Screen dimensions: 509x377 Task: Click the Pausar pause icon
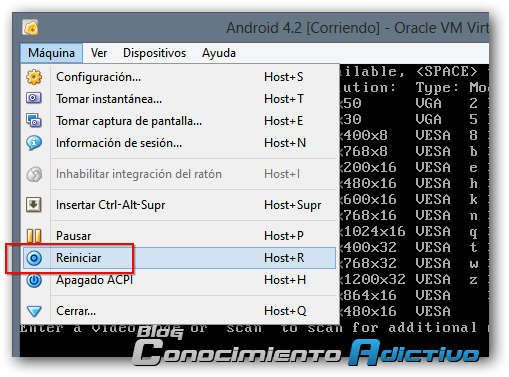pyautogui.click(x=34, y=236)
